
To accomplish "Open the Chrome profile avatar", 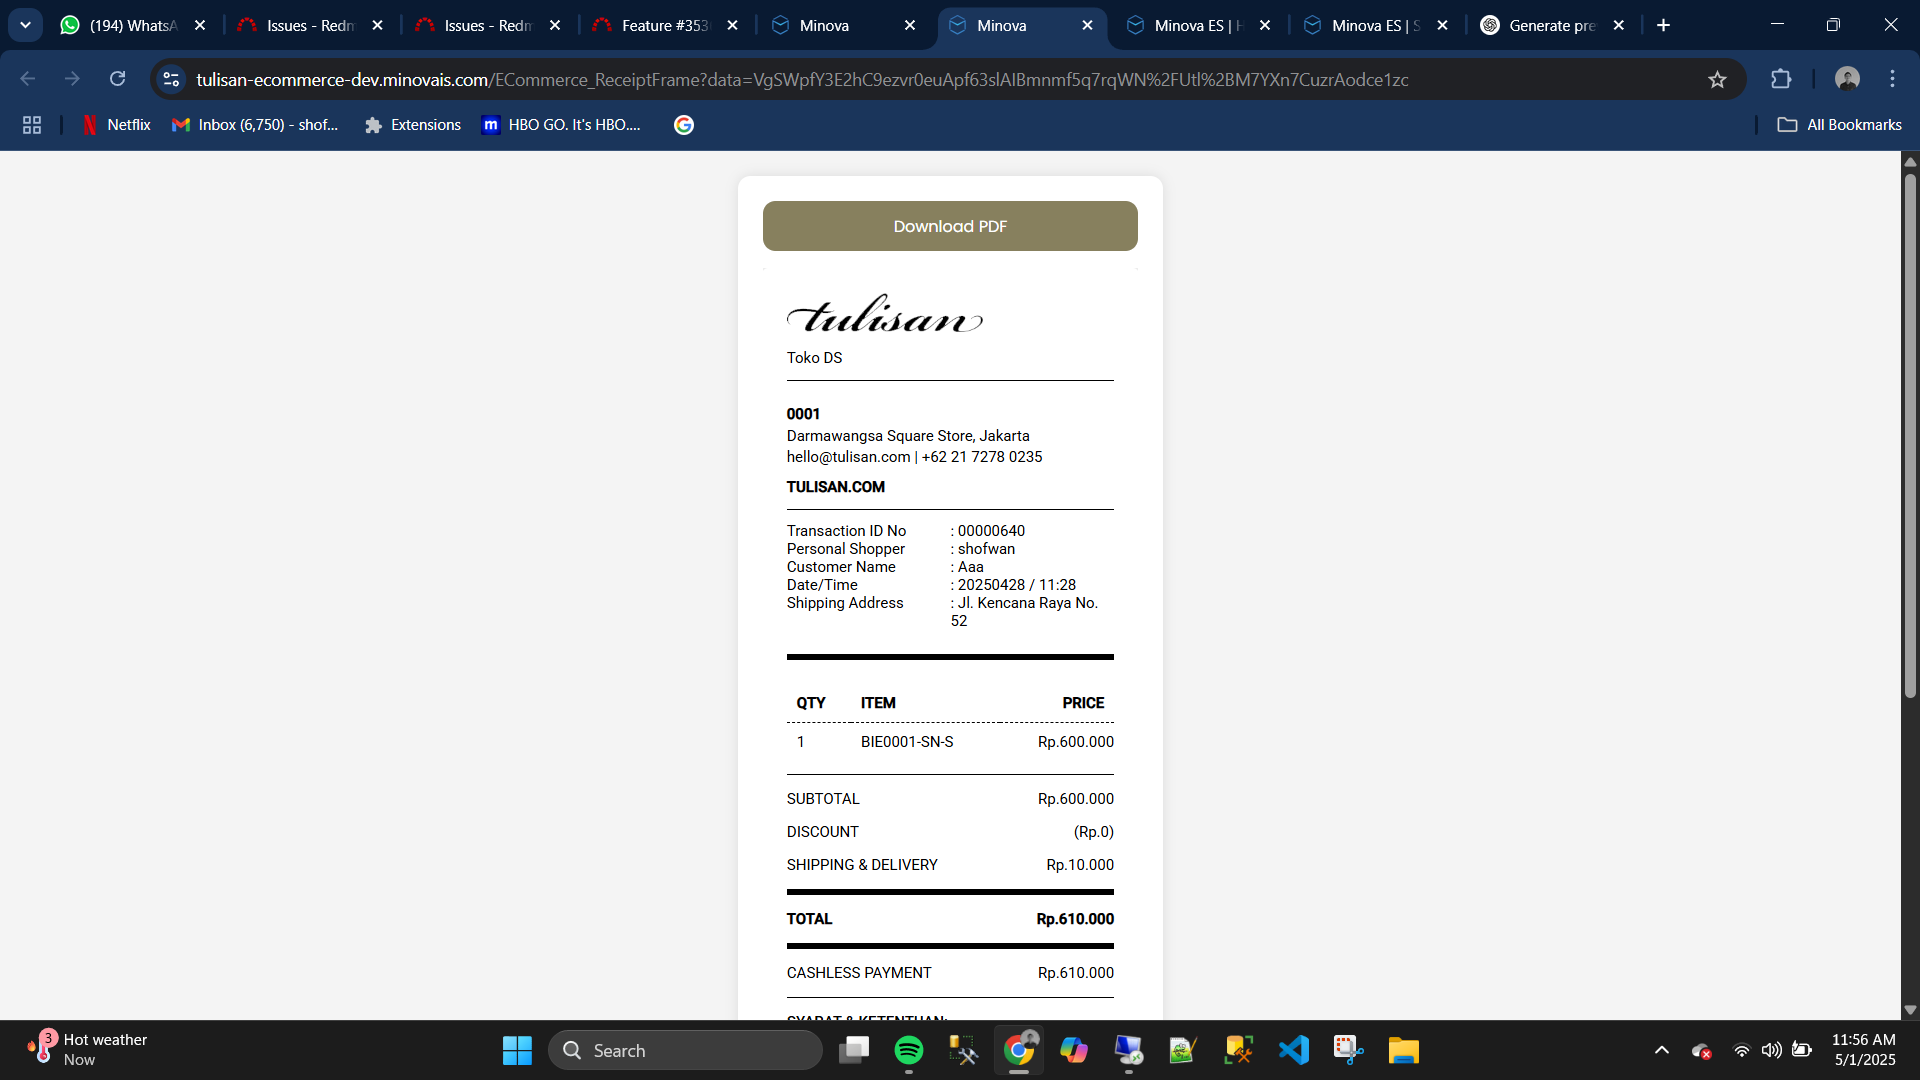I will coord(1847,79).
